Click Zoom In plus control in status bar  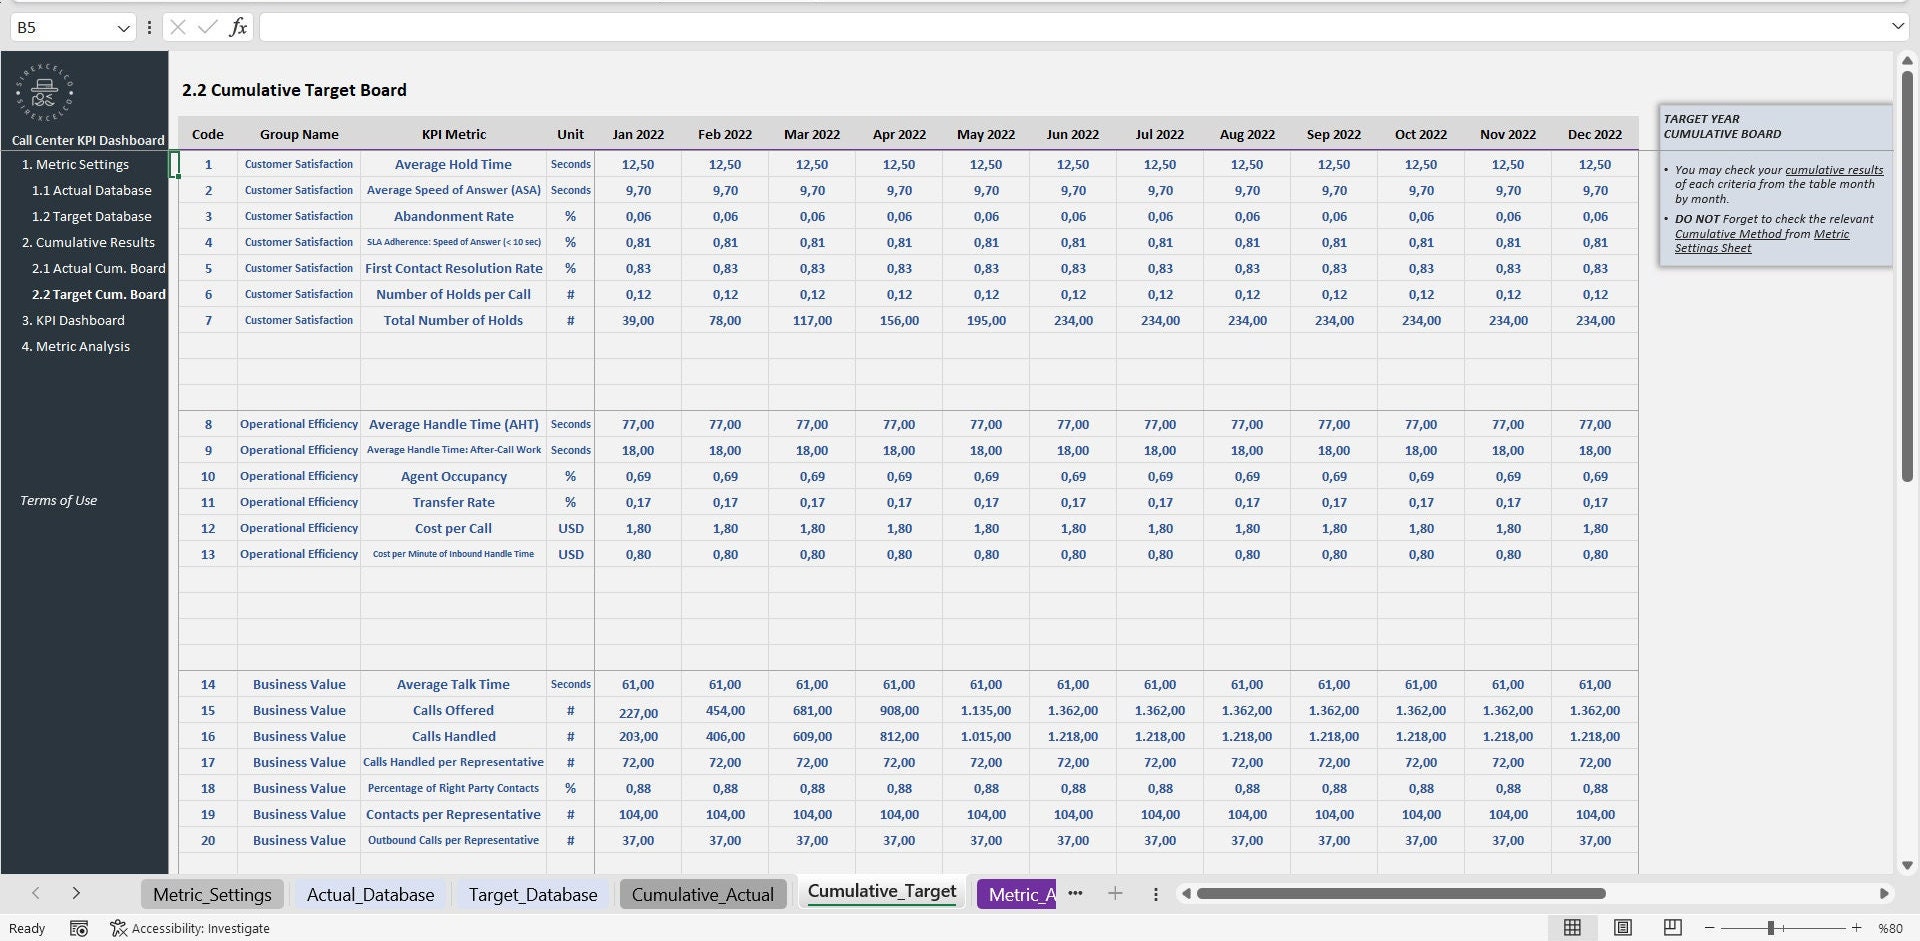pyautogui.click(x=1855, y=928)
